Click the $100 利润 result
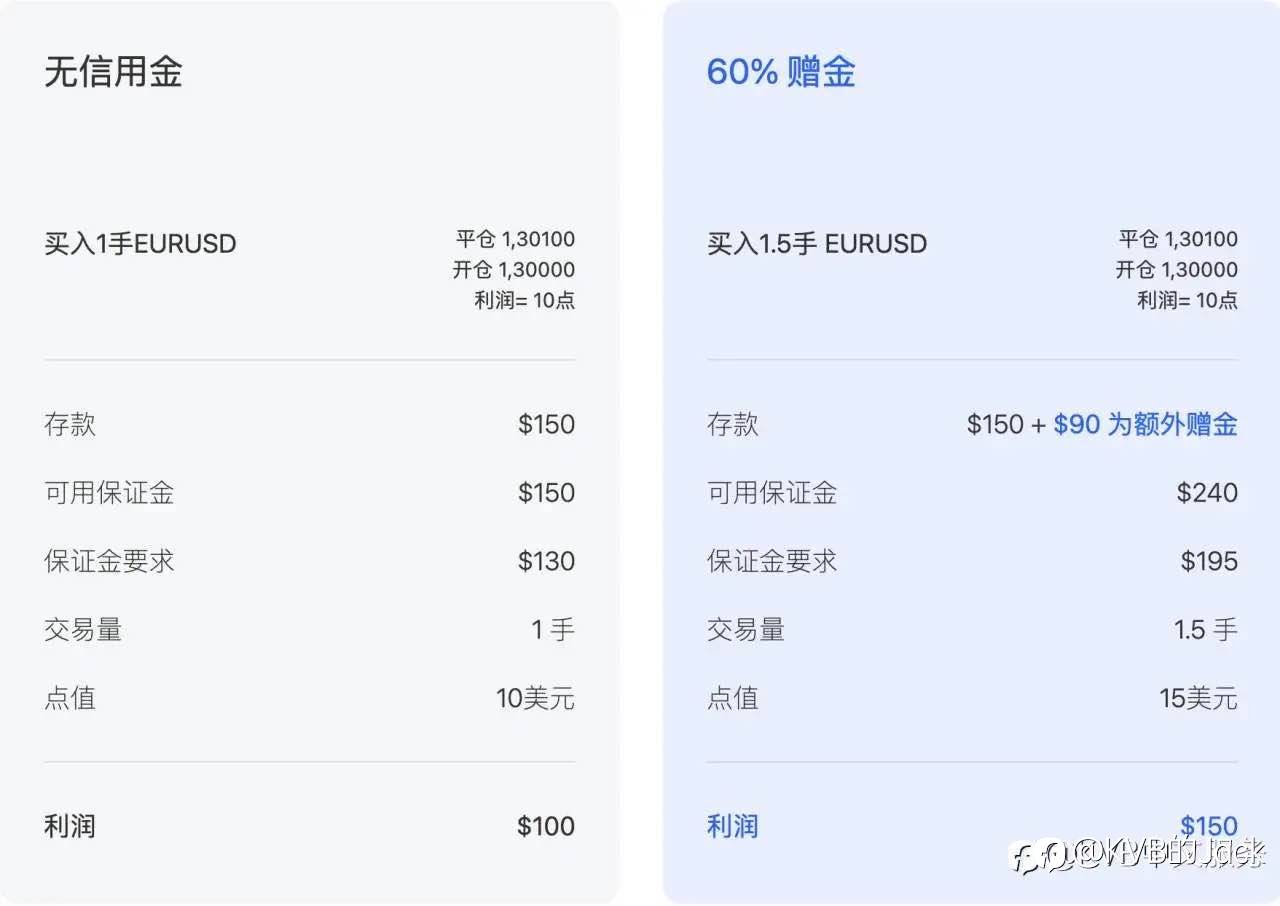1280x906 pixels. [546, 826]
